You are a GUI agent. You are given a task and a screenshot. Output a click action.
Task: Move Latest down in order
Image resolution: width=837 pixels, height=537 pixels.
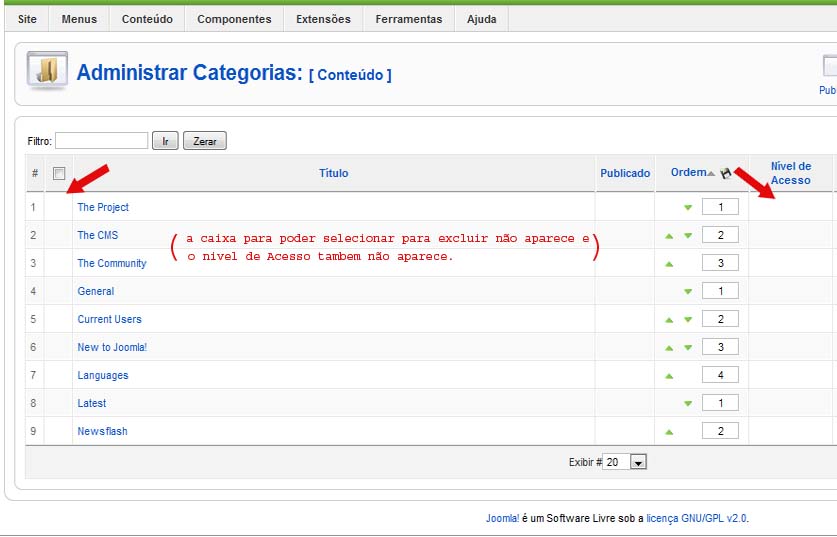coord(688,404)
